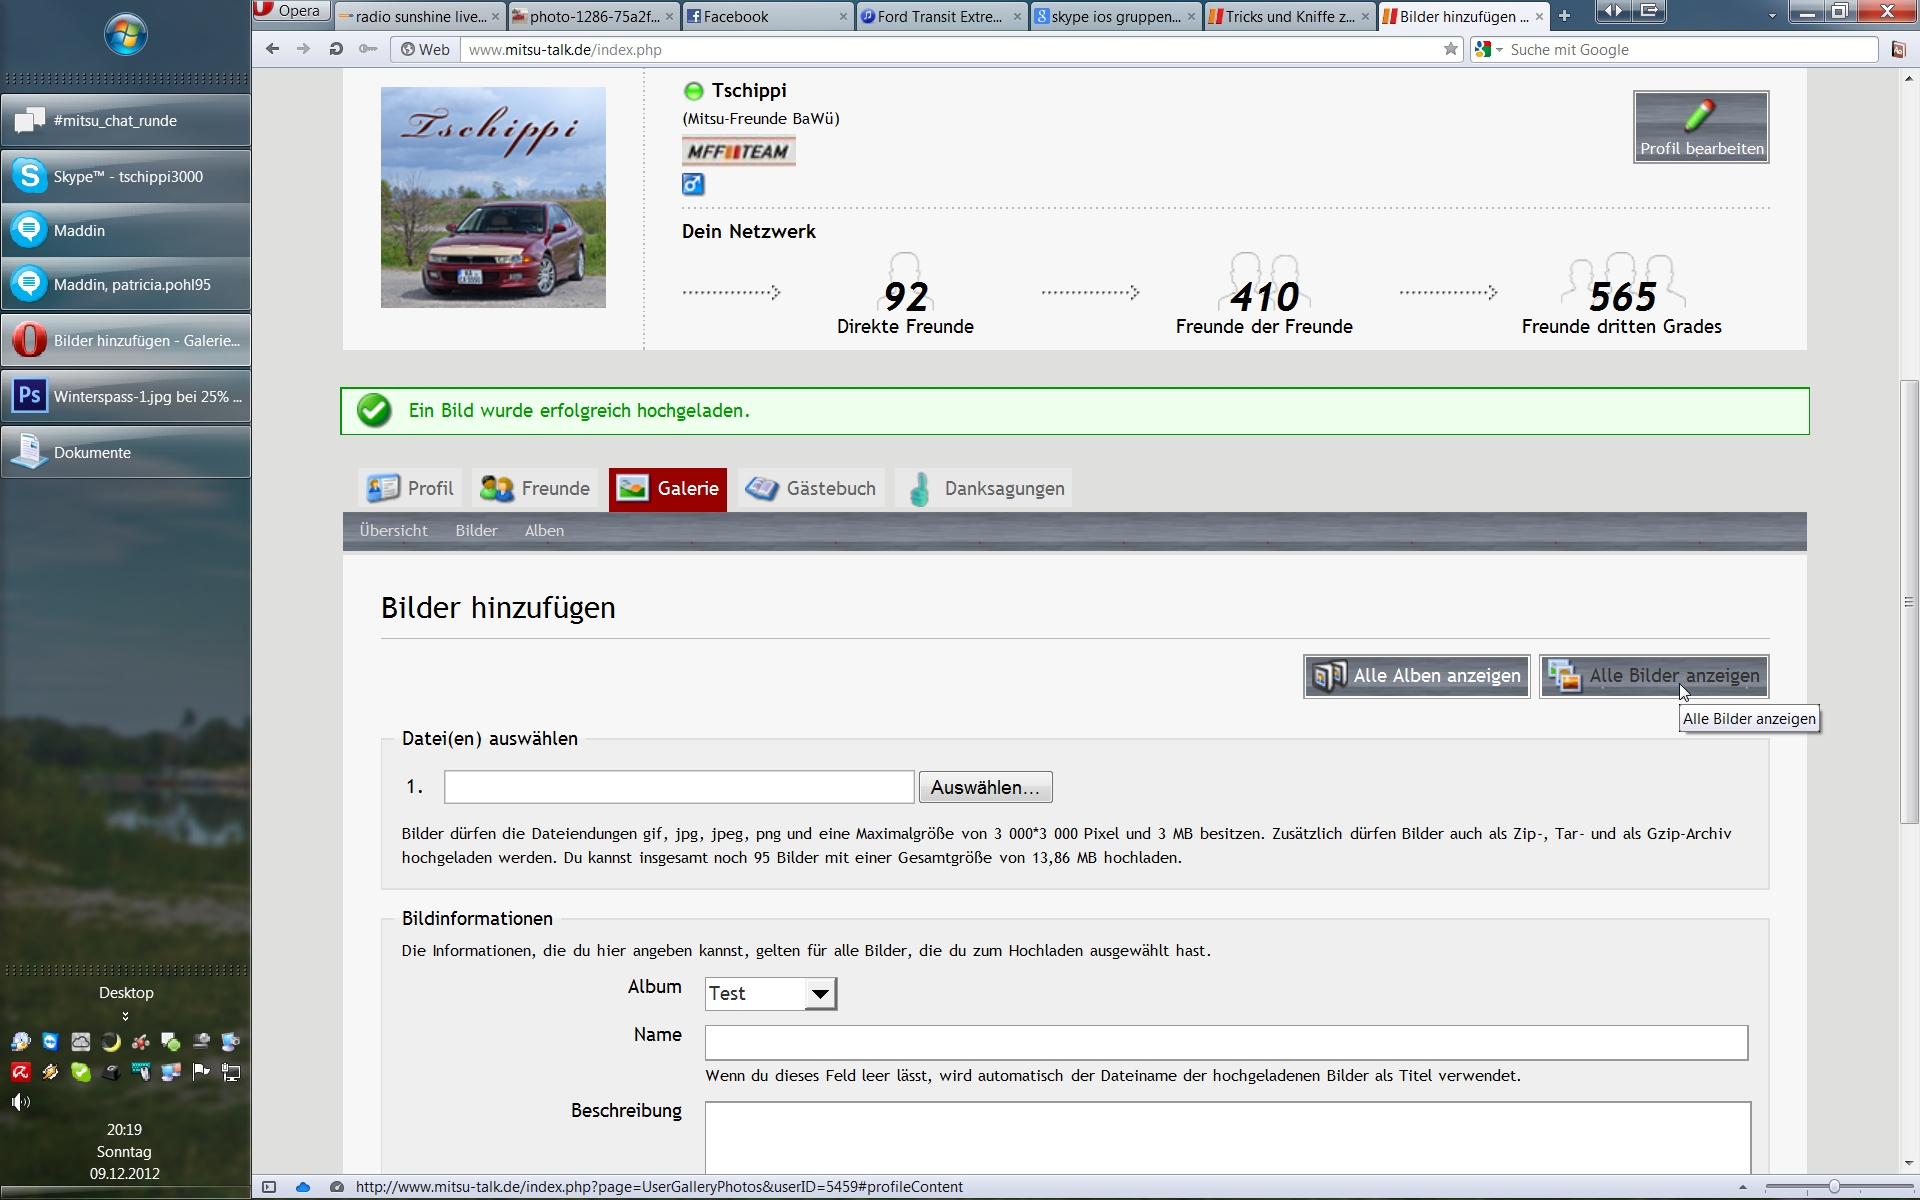Viewport: 1920px width, 1200px height.
Task: Open the Opera menu button
Action: (289, 11)
